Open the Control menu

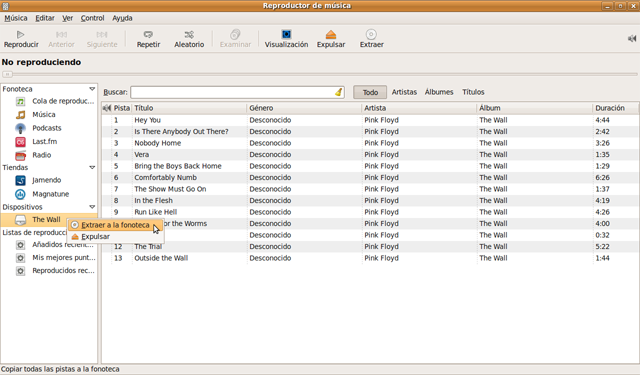click(92, 18)
